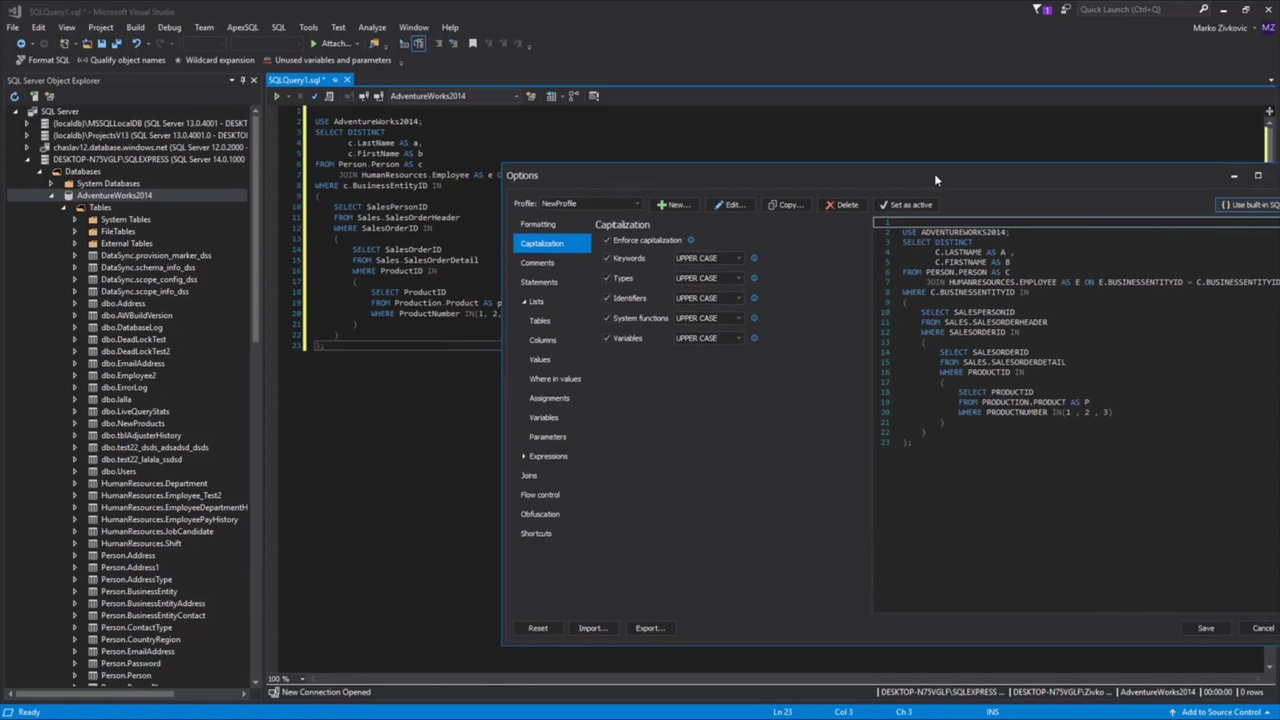The image size is (1280, 720).
Task: Open the Keywords UPPER CASE dropdown
Action: (x=738, y=258)
